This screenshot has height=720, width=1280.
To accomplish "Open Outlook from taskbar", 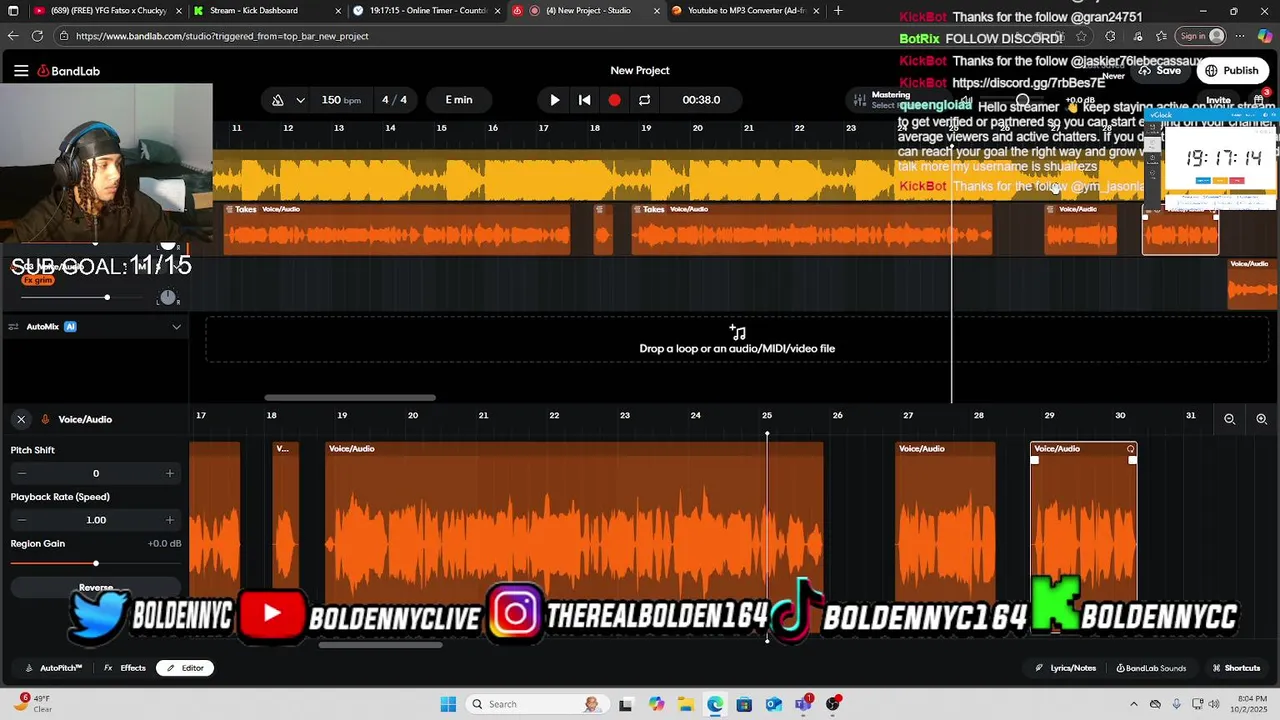I will click(774, 704).
